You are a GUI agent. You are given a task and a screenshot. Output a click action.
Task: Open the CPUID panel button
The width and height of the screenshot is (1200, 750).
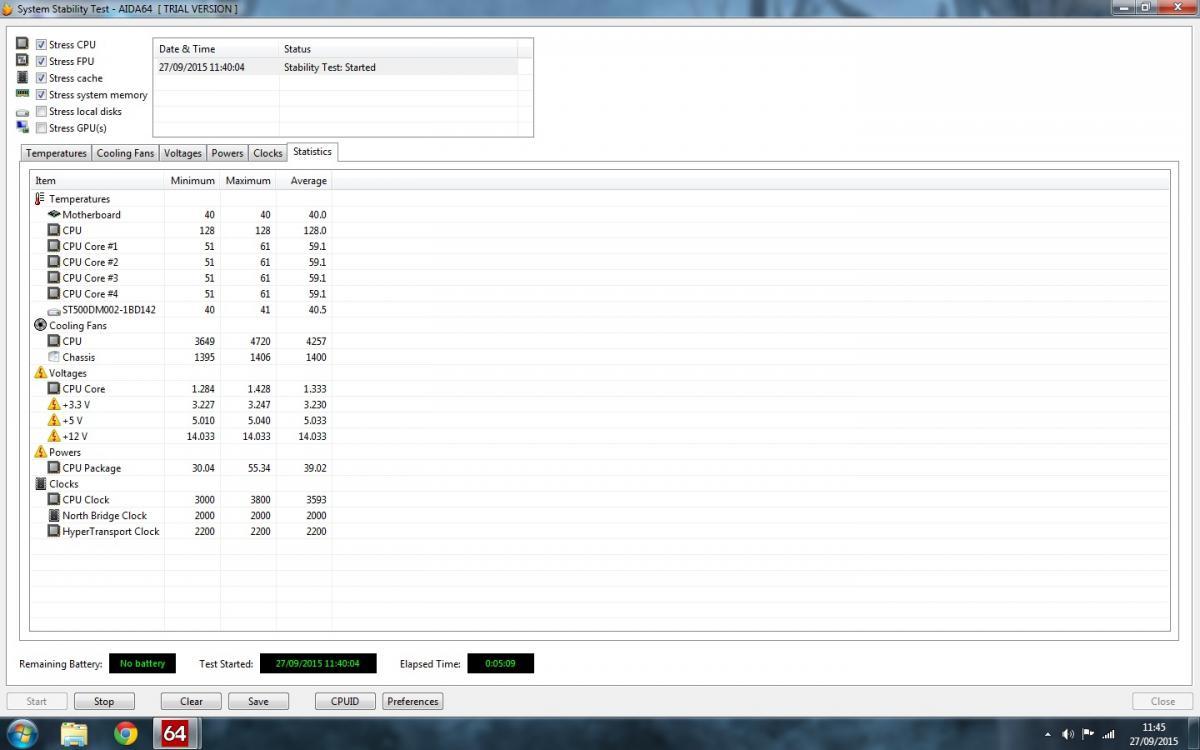pyautogui.click(x=345, y=701)
